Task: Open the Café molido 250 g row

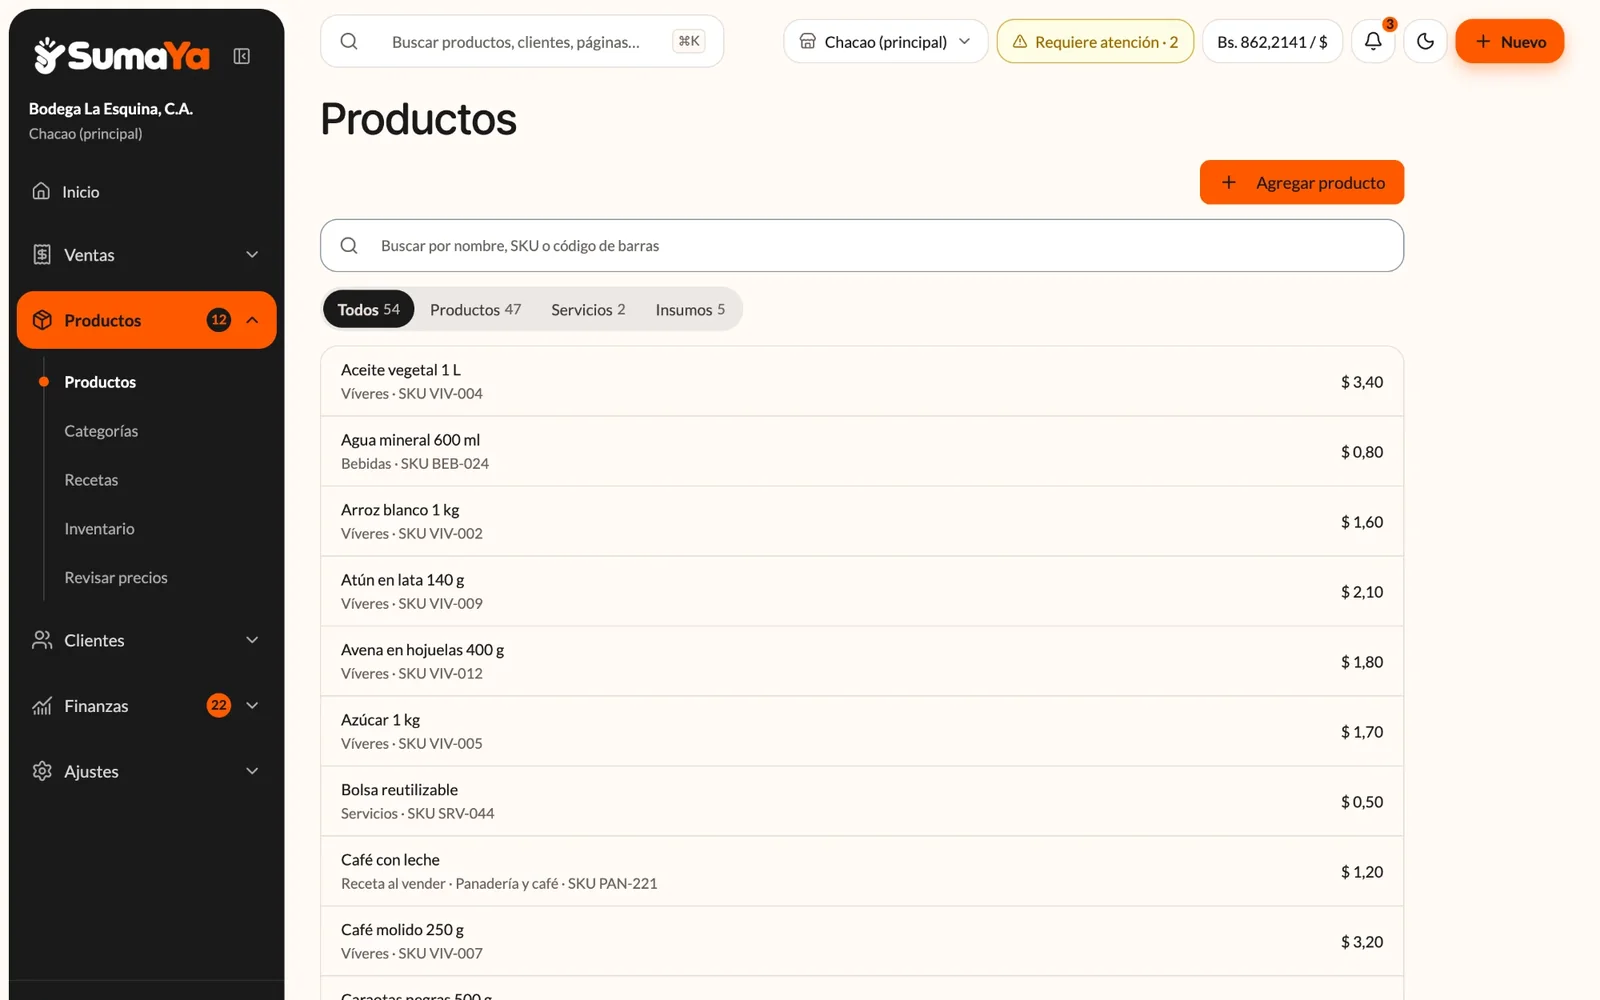Action: [862, 941]
